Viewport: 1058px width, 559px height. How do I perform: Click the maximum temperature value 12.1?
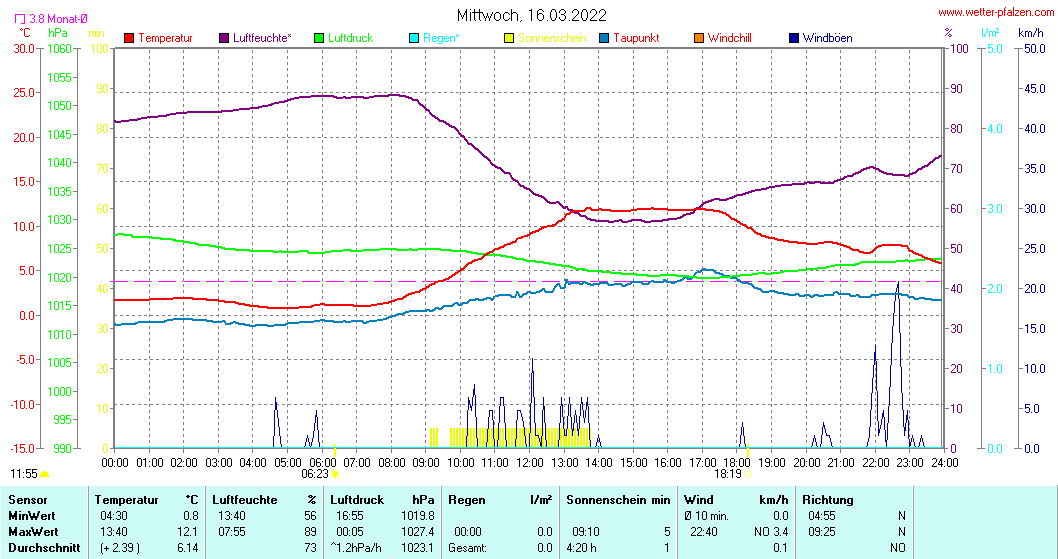(x=188, y=532)
